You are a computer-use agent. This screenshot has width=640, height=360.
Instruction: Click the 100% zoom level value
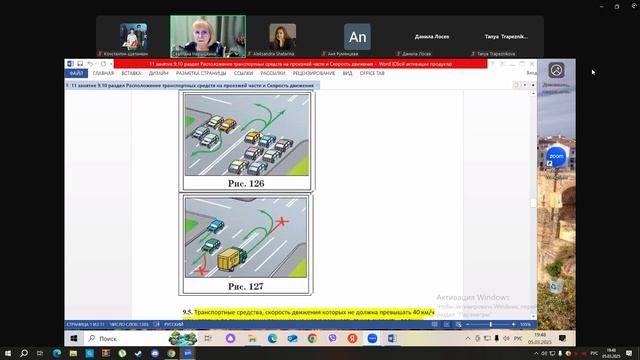tap(525, 324)
